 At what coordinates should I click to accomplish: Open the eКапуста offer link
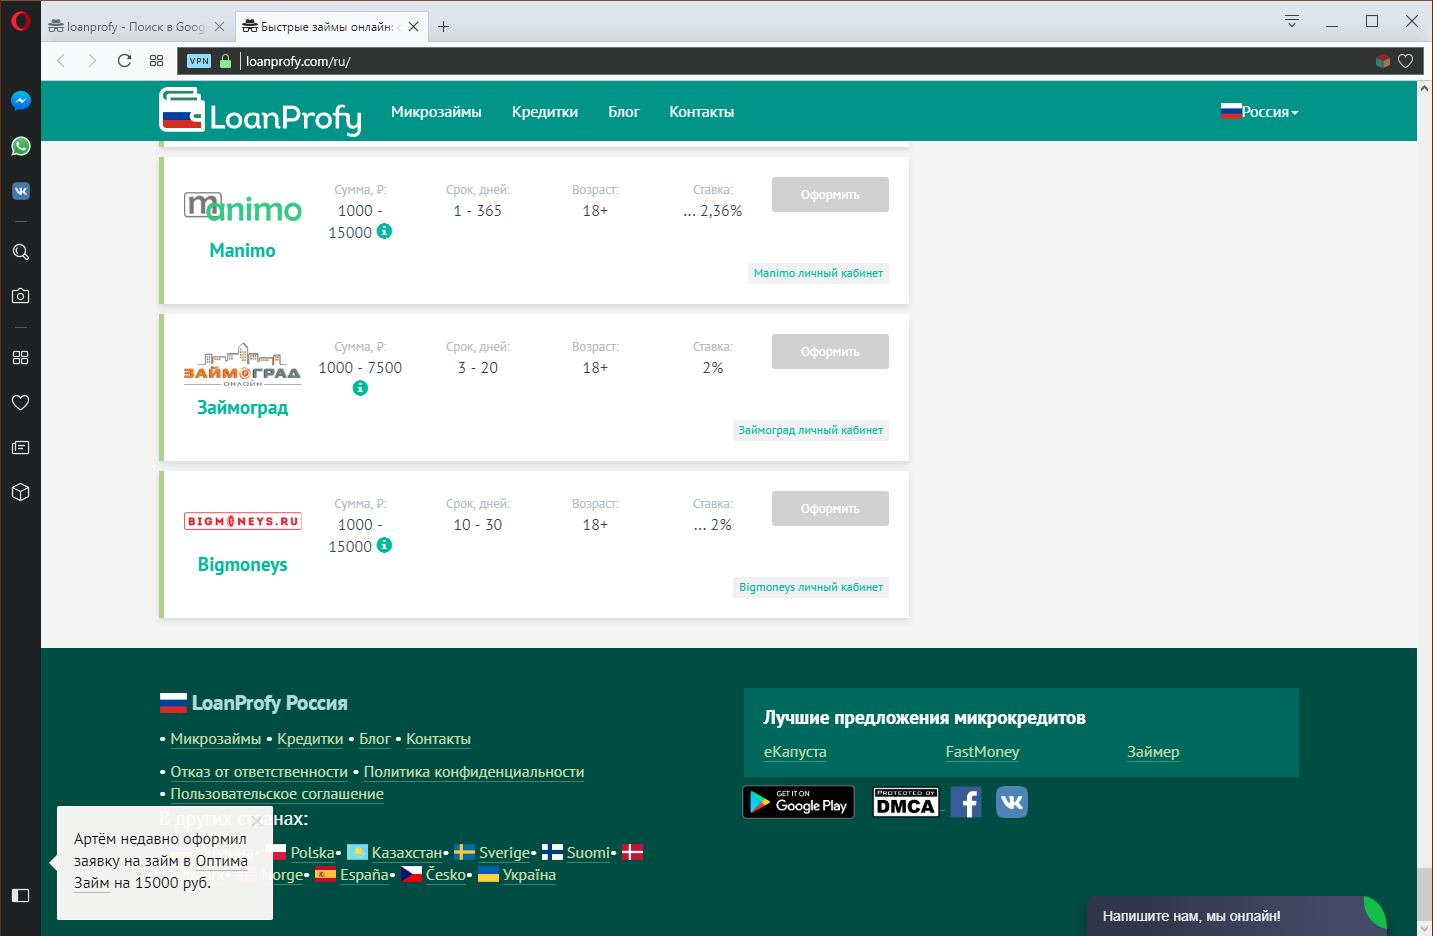pos(795,752)
